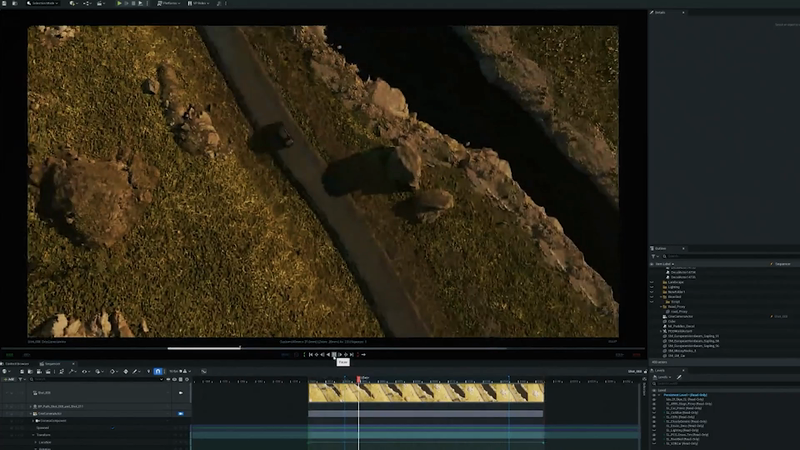Image resolution: width=800 pixels, height=450 pixels.
Task: Toggle the highlighted blue snapping icon in Sequencer
Action: click(158, 371)
